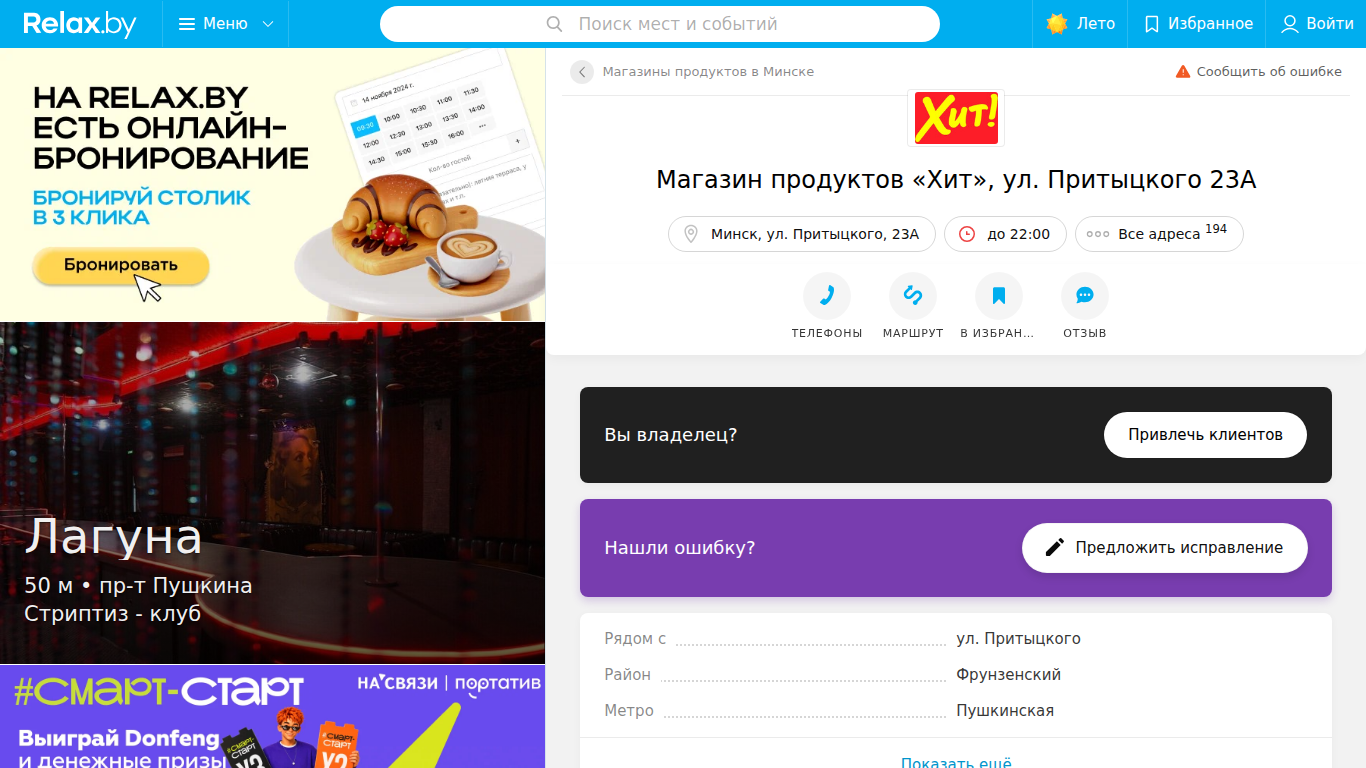This screenshot has height=768, width=1366.
Task: Click the Привлечь клиентов button
Action: (x=1205, y=435)
